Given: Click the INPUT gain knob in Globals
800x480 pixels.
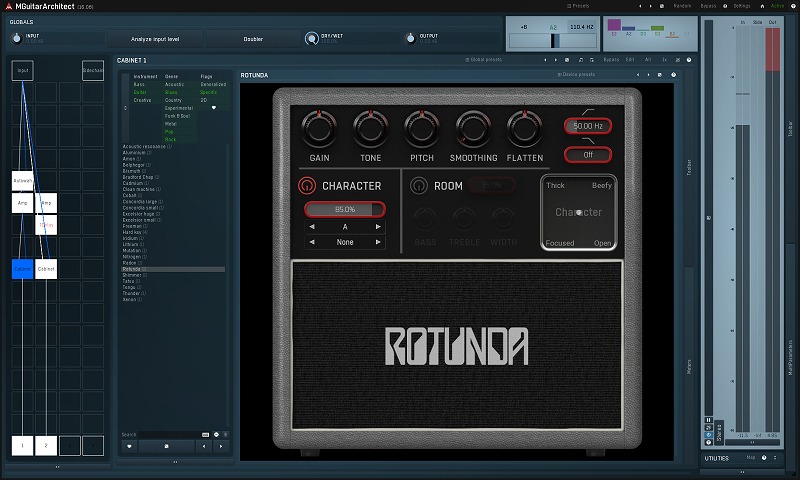Looking at the screenshot, I should coord(17,38).
